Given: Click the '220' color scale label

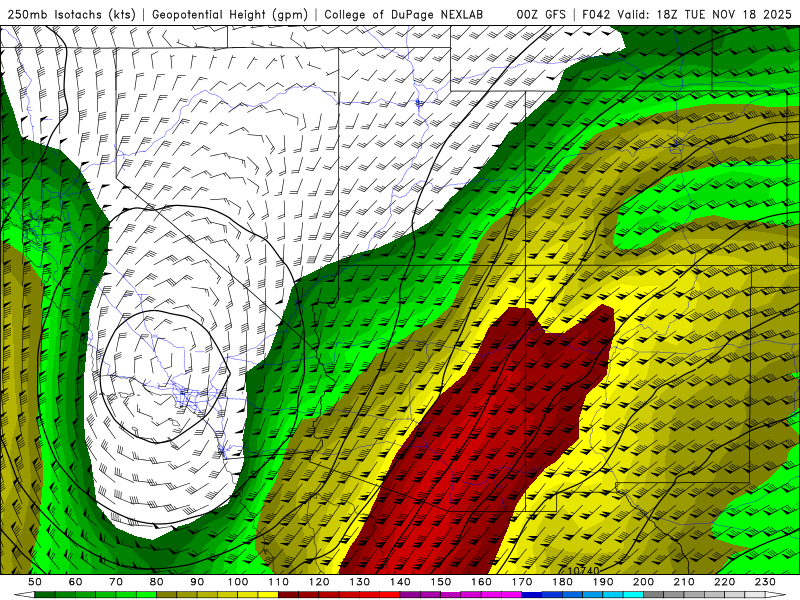Looking at the screenshot, I should pos(724,582).
